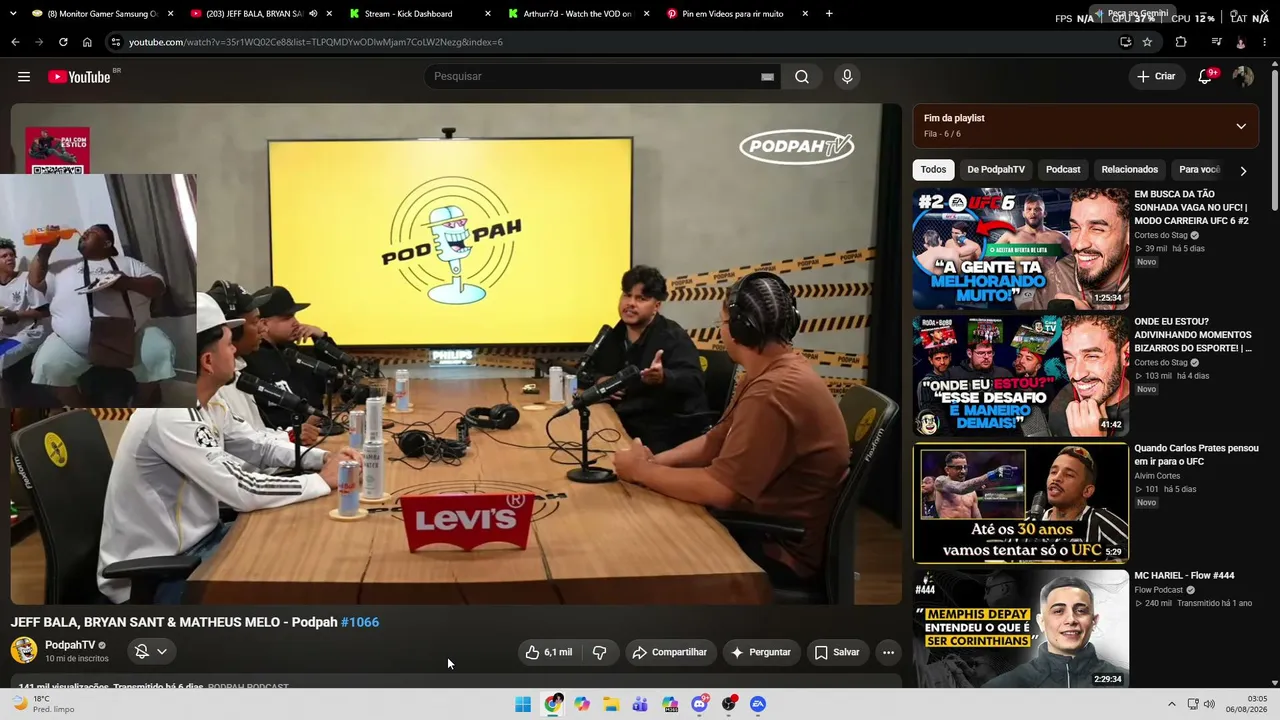Open 'Quando Carlos Prates pensou' video title
Viewport: 1280px width, 720px height.
coord(1196,455)
